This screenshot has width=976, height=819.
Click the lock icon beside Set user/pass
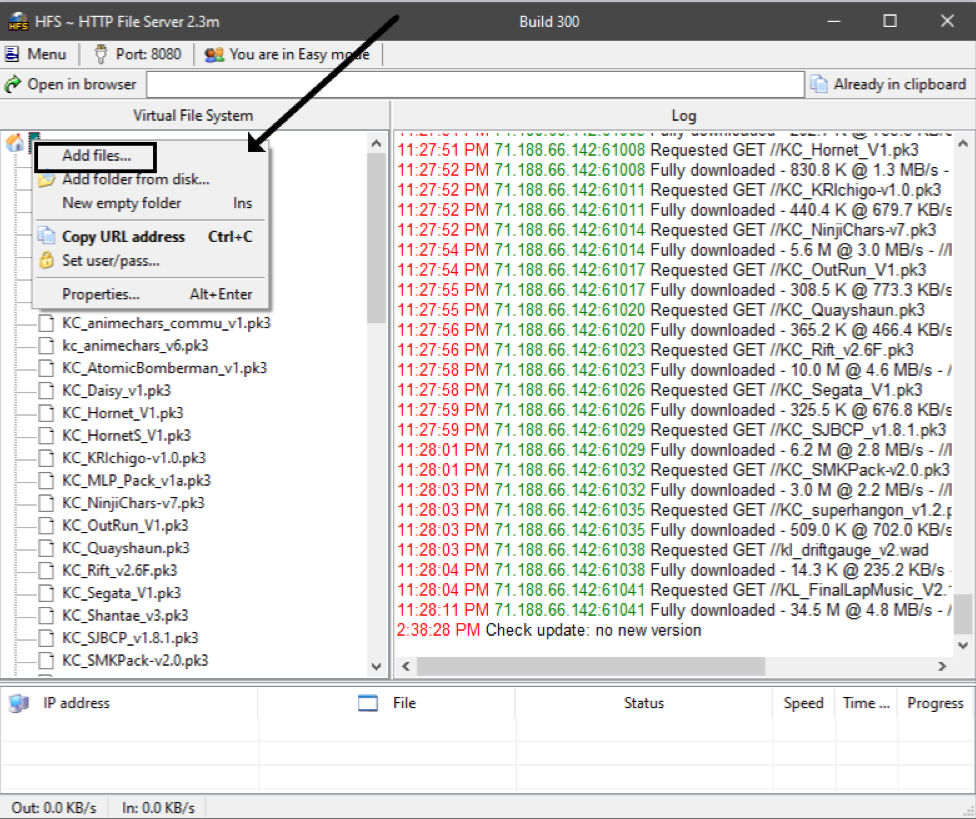coord(46,260)
